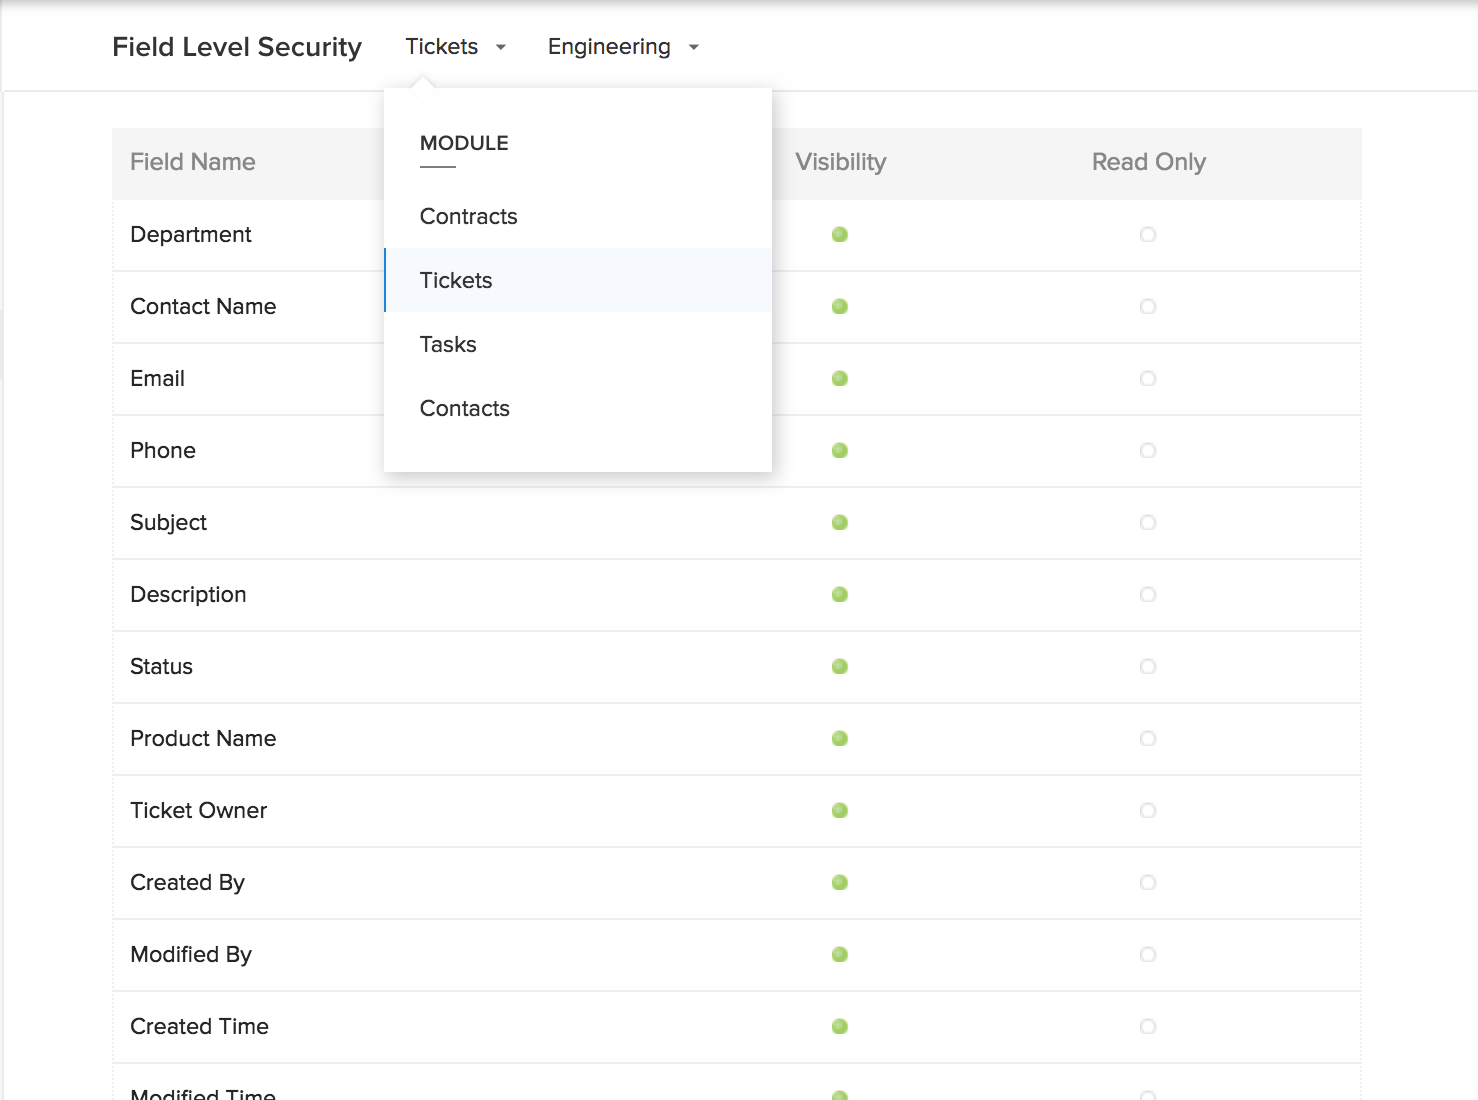Toggle visibility dot for Subject field
The image size is (1478, 1100).
(840, 522)
